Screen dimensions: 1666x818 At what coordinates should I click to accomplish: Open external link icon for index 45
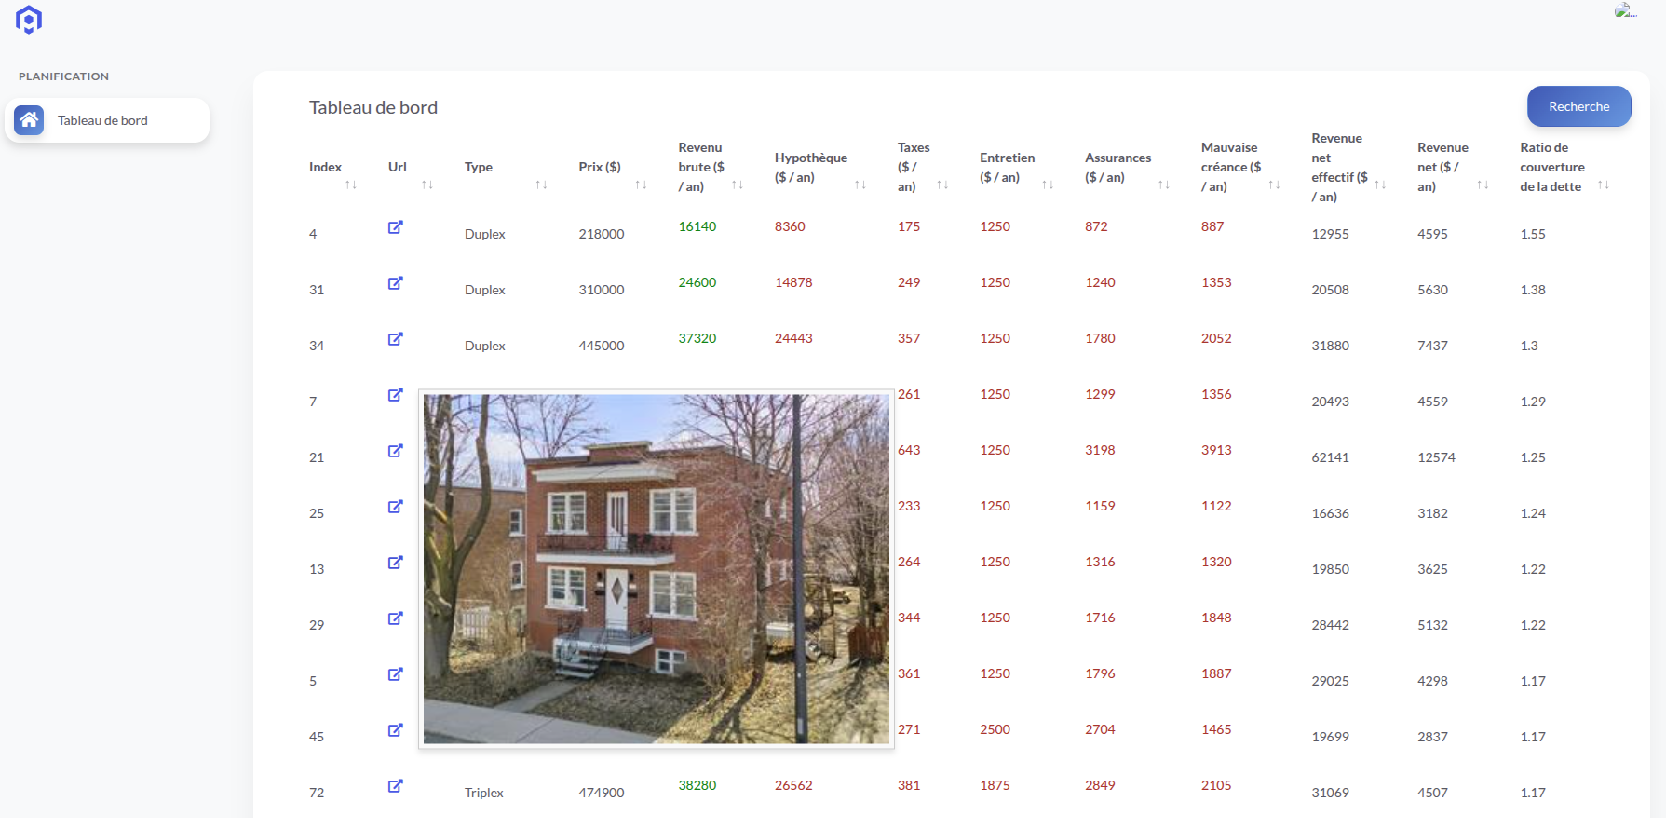click(x=395, y=730)
